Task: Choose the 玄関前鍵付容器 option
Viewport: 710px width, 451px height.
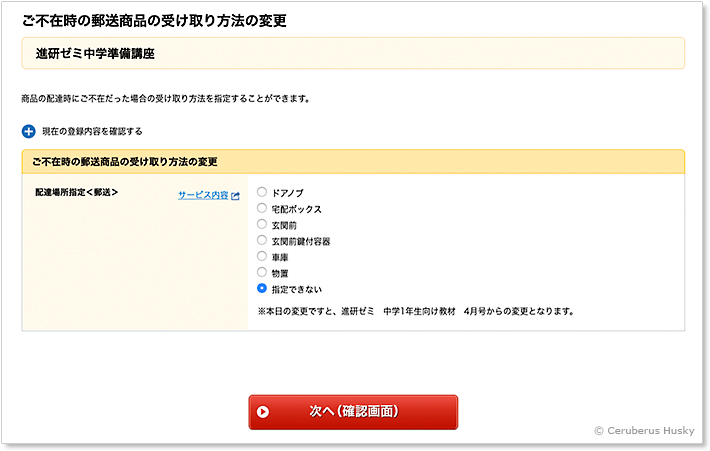Action: [262, 240]
